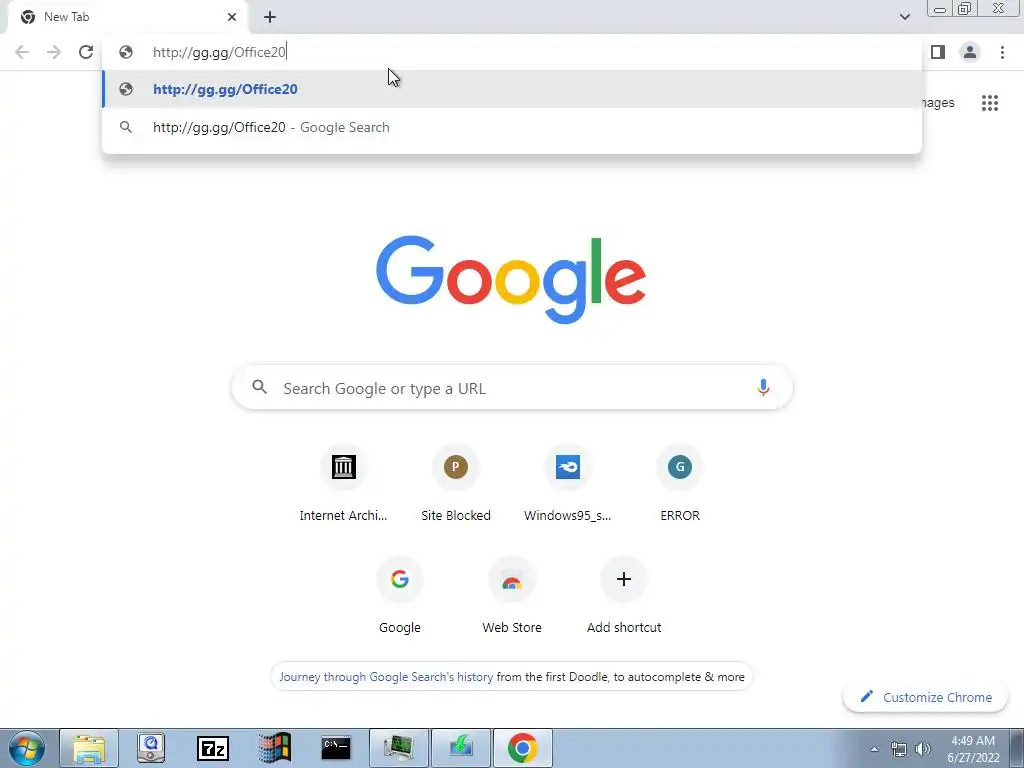
Task: Open the QuickTime-style taskbar icon
Action: click(151, 748)
